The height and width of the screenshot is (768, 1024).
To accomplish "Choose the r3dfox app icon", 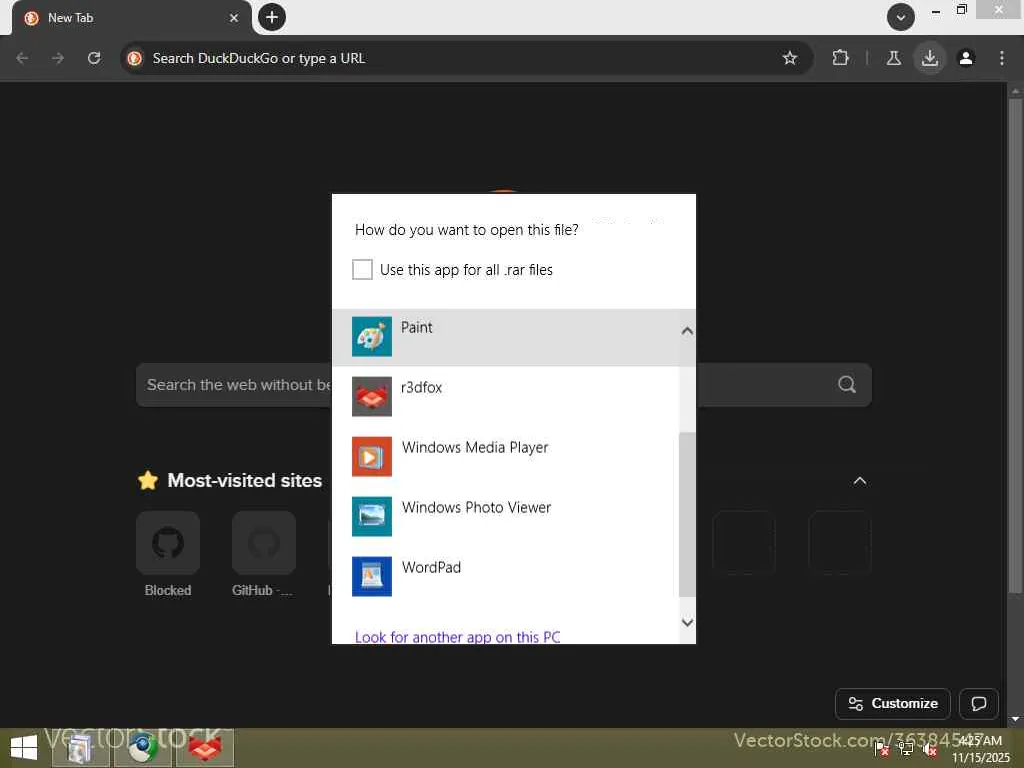I will click(372, 396).
